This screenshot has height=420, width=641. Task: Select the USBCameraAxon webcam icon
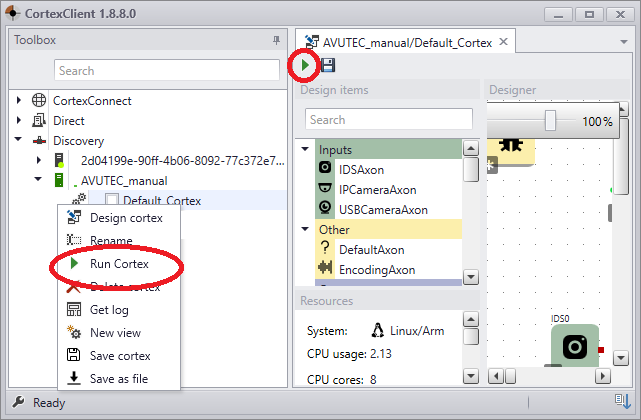325,207
